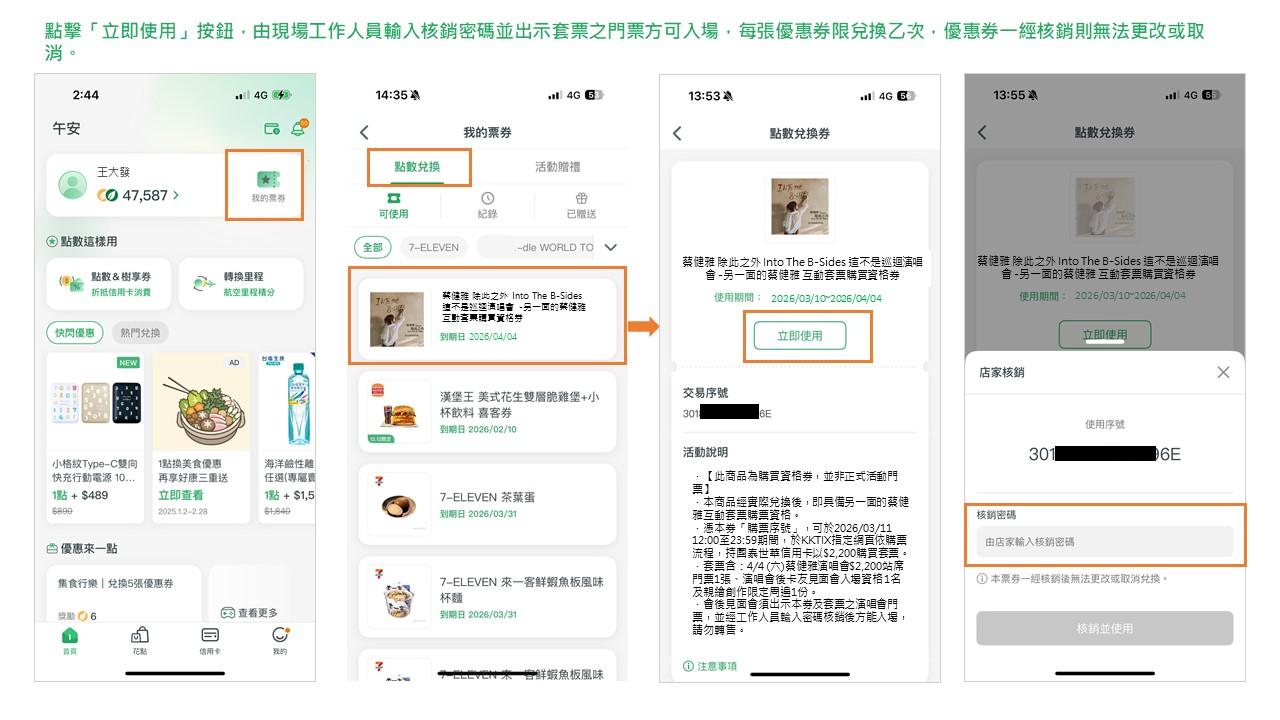
Task: Select the 7-ELEVEN filter chip
Action: pos(433,247)
